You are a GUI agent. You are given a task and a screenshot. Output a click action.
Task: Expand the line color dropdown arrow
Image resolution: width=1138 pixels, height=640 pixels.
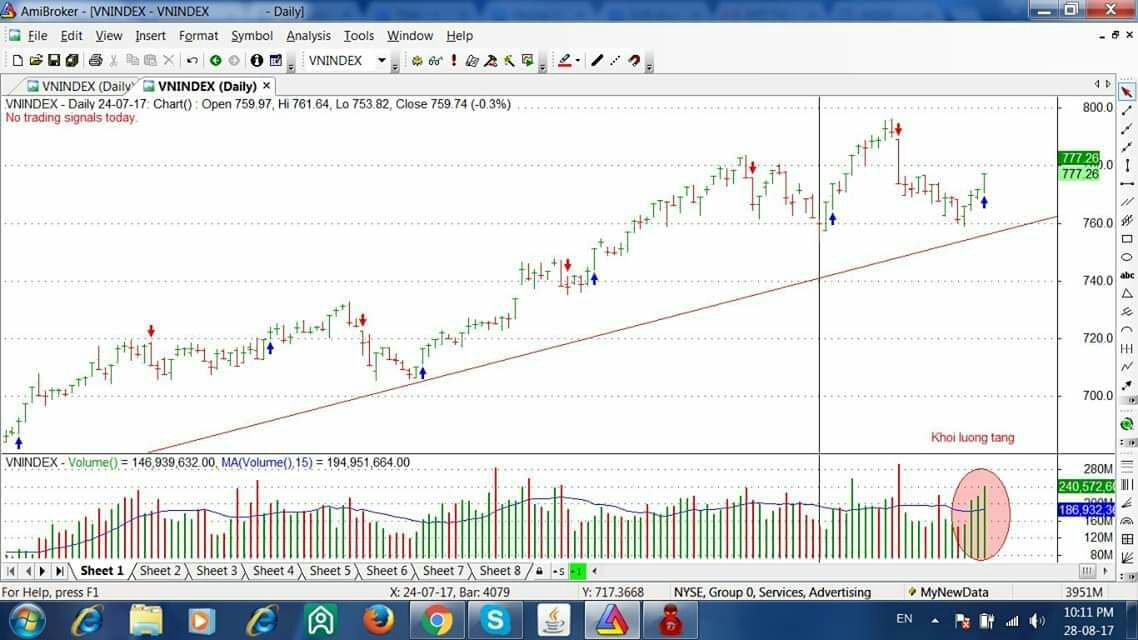click(x=578, y=61)
